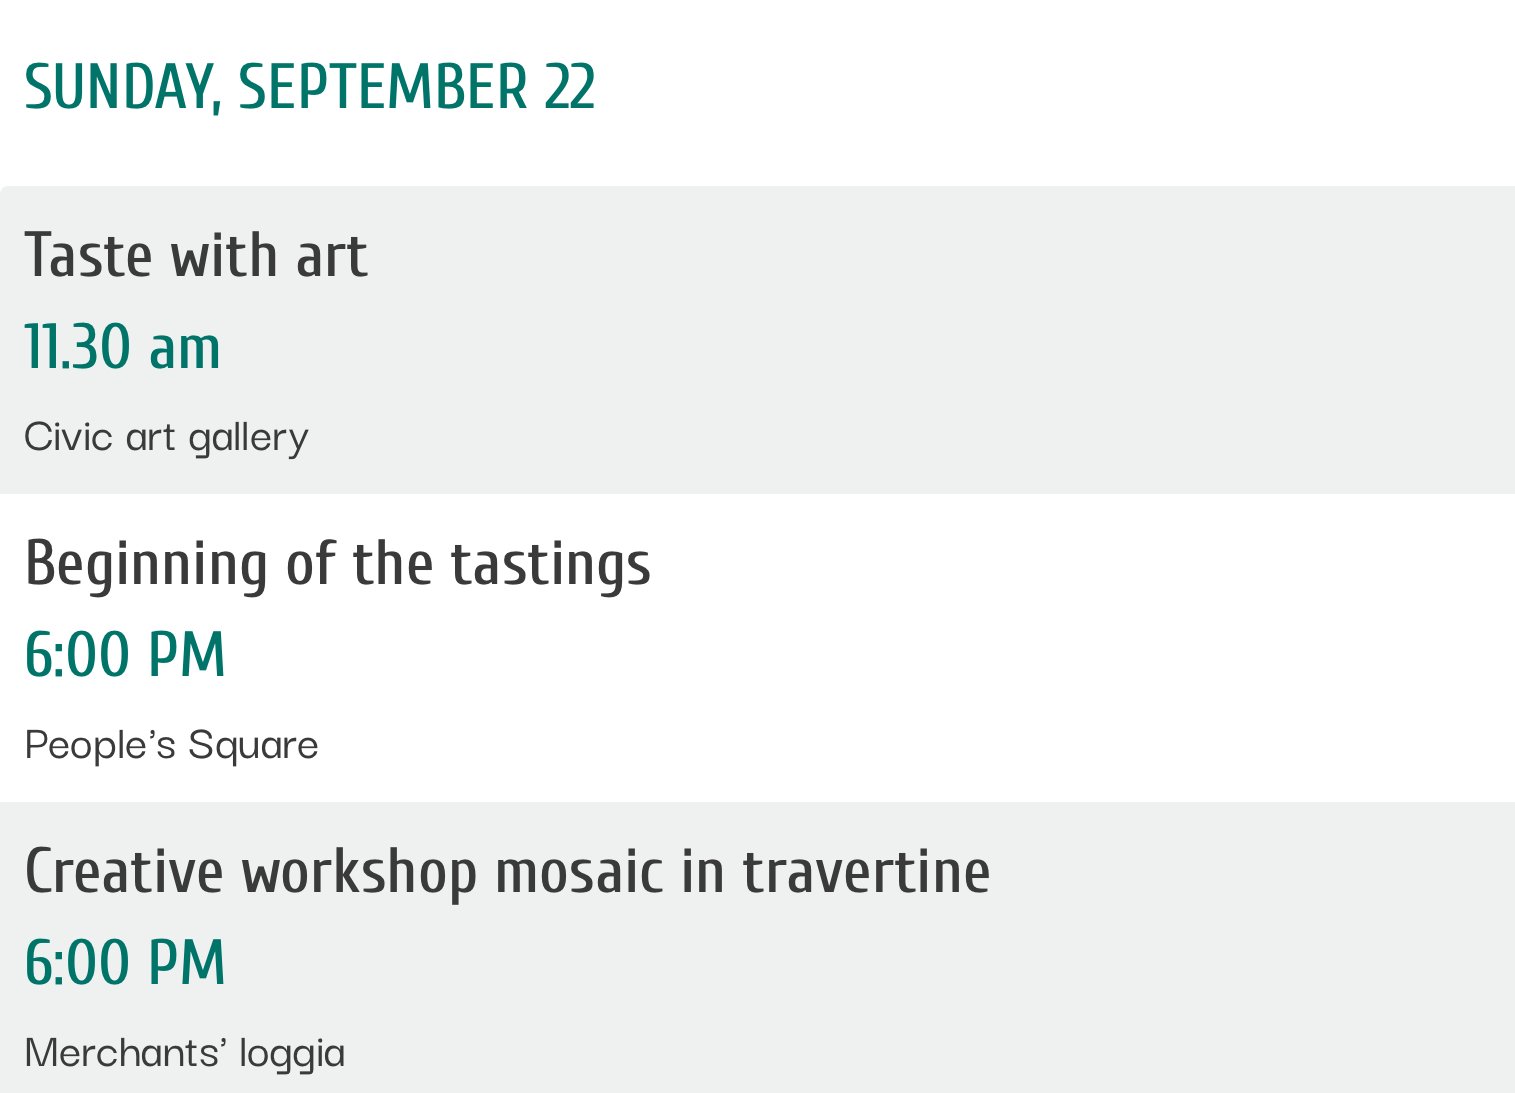
Task: Open the Taste with art event
Action: [196, 255]
